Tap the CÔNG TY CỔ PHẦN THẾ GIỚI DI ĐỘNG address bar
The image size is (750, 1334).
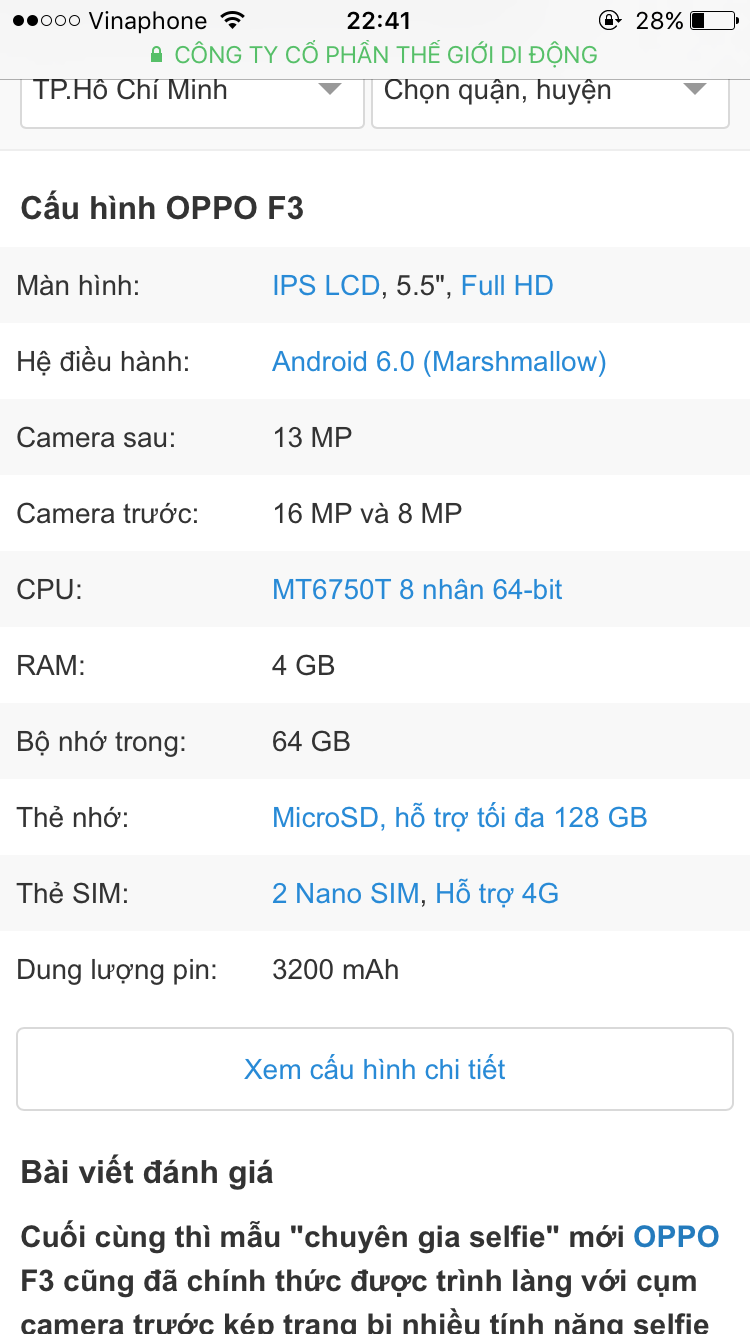click(385, 55)
